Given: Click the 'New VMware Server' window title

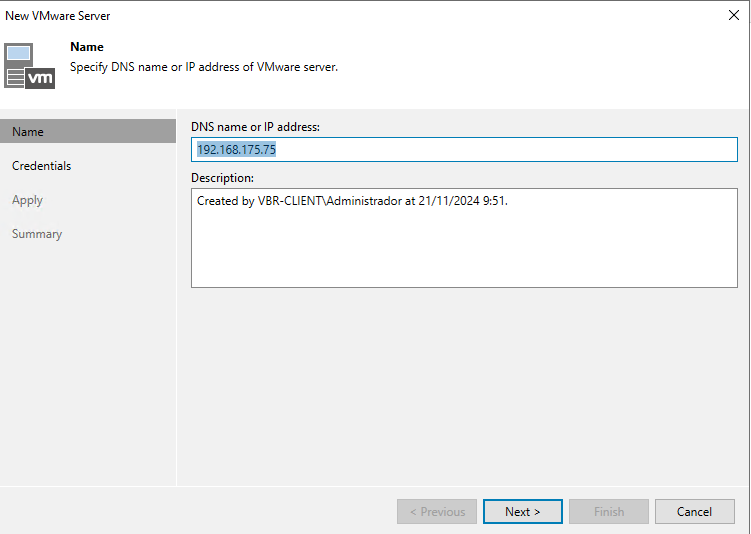Looking at the screenshot, I should click(x=58, y=15).
